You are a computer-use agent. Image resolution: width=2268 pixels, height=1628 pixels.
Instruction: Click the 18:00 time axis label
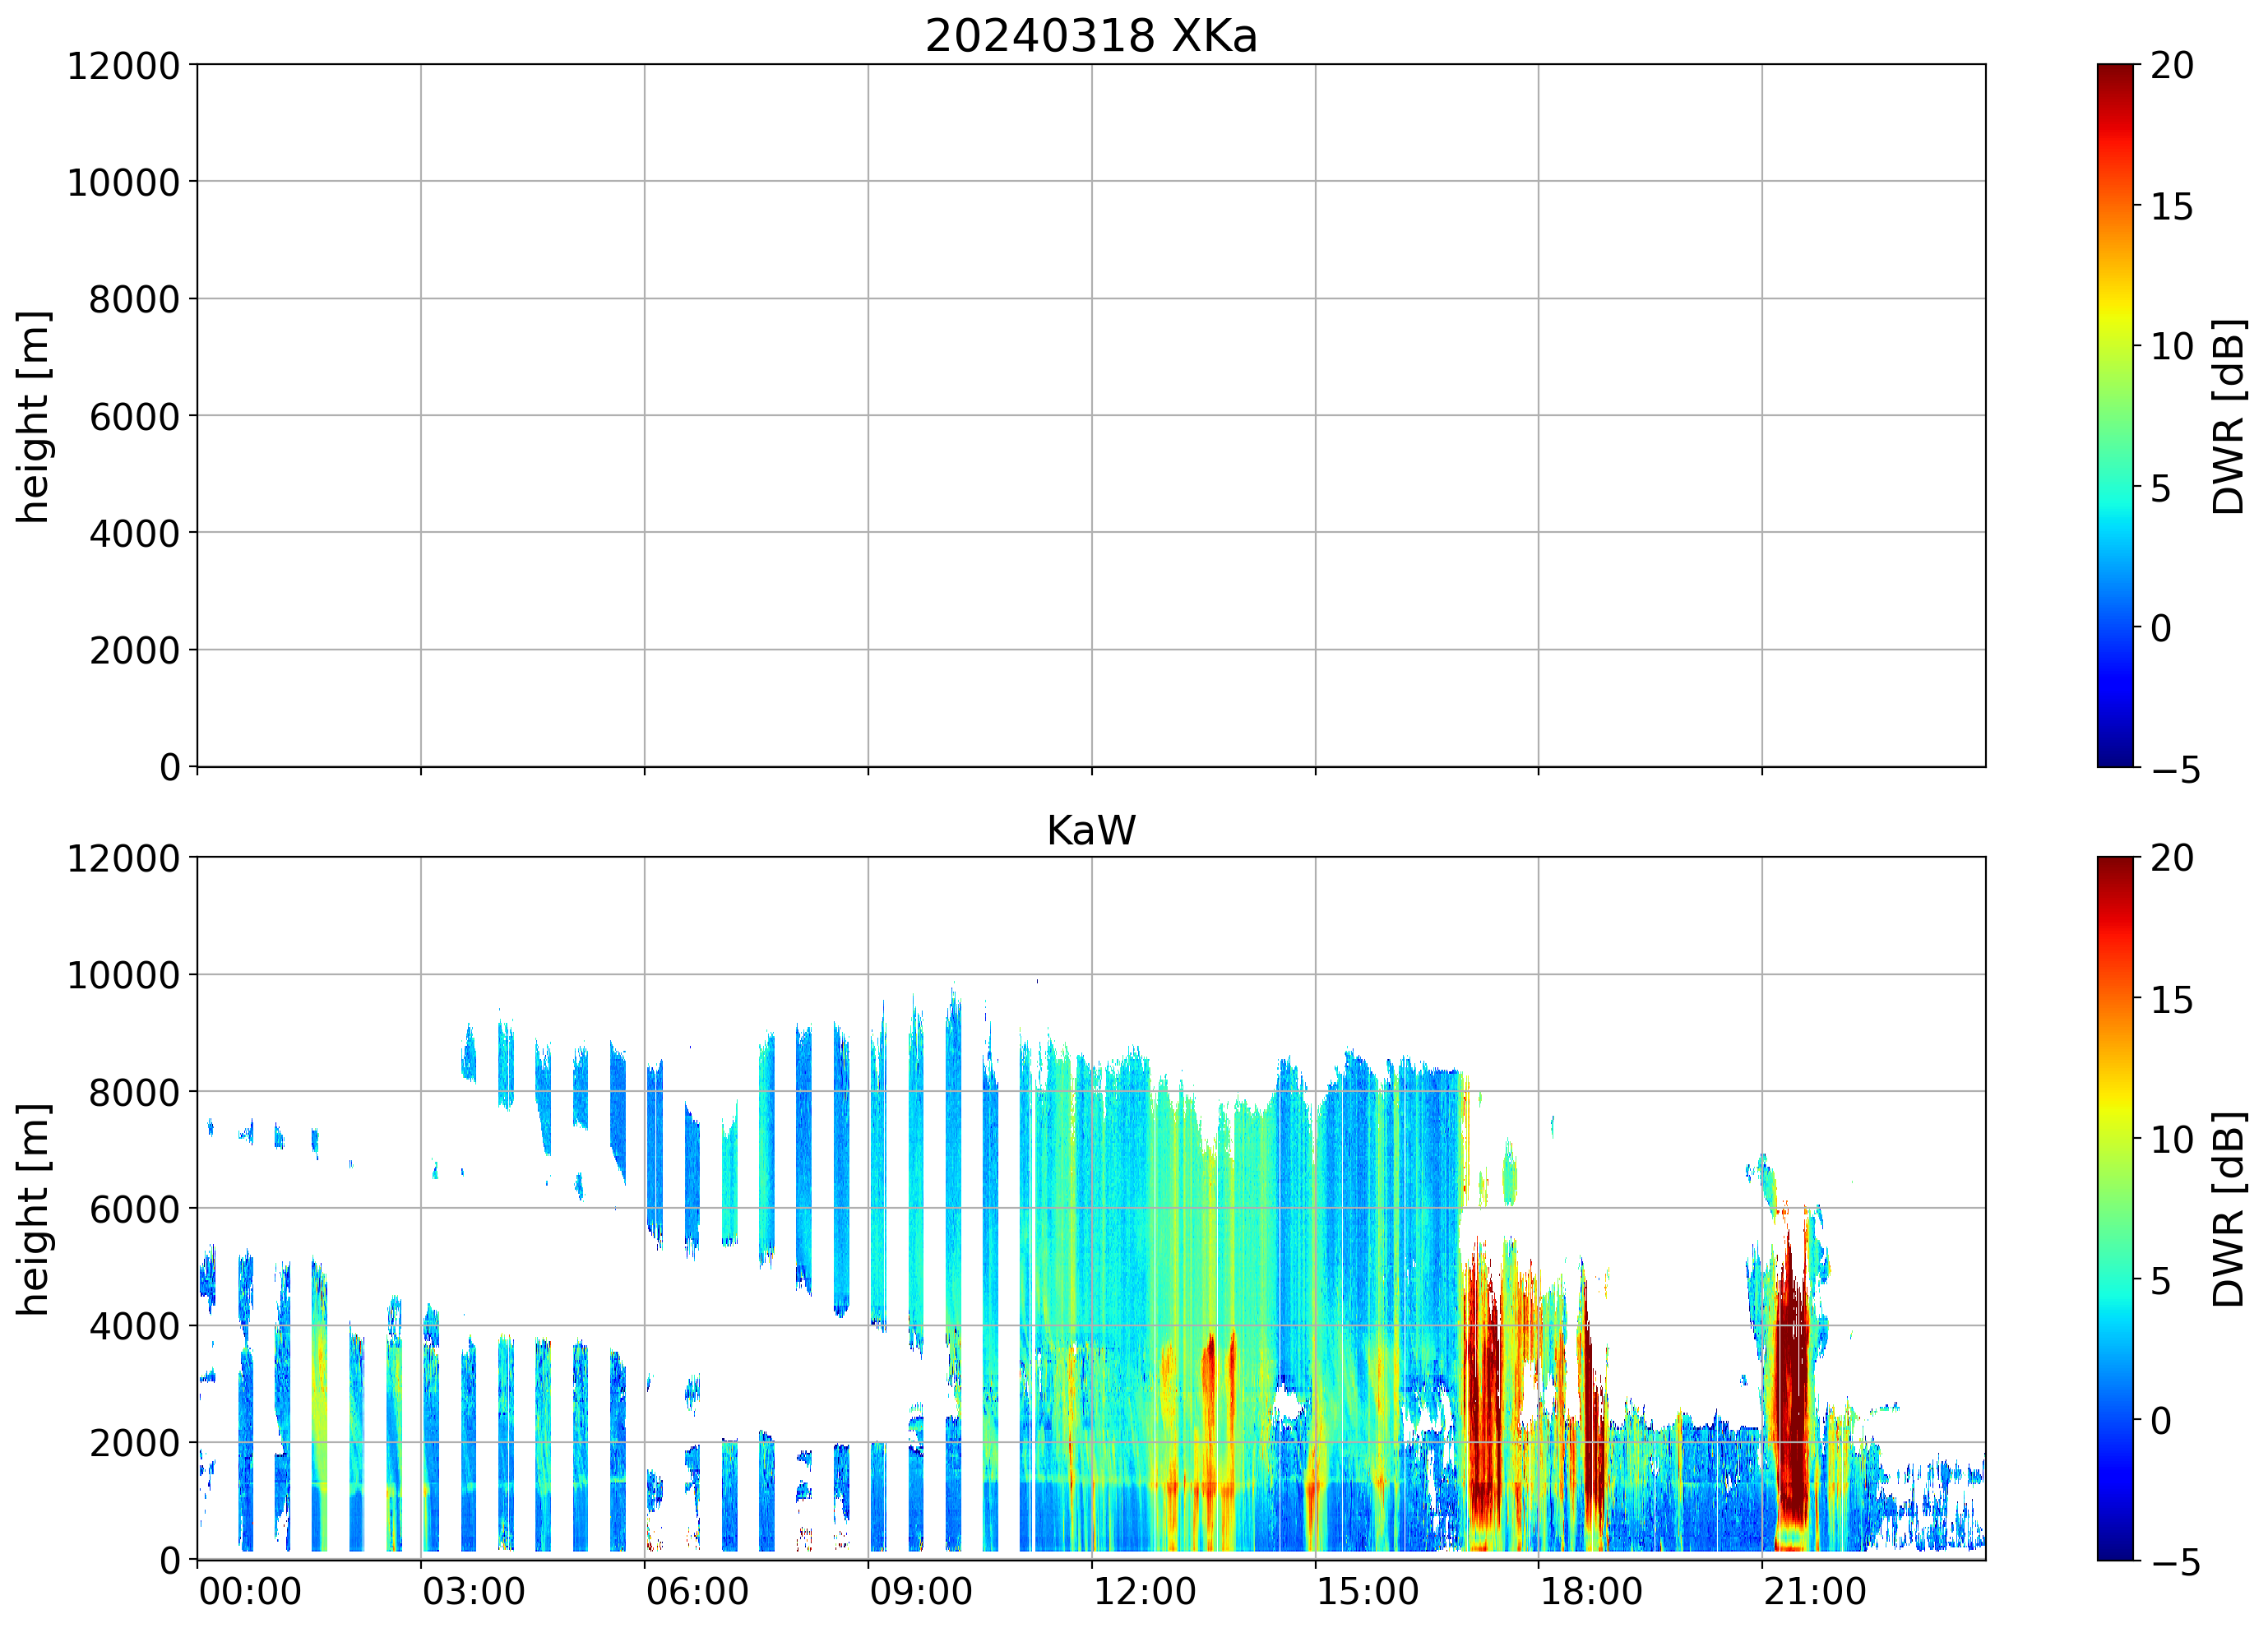pos(1590,1591)
